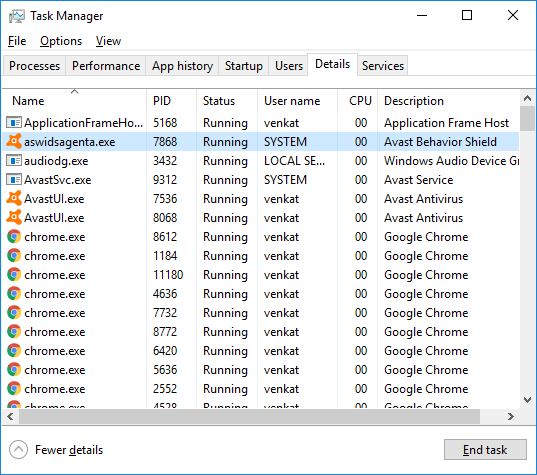Image resolution: width=537 pixels, height=475 pixels.
Task: Click Chrome icon for PID 8612 row
Action: coord(14,237)
